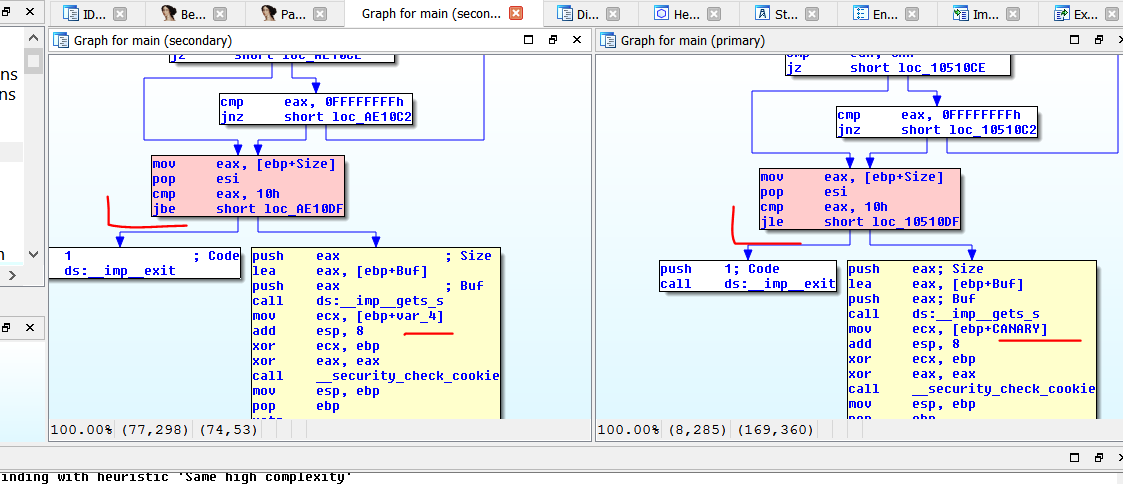This screenshot has width=1123, height=484.
Task: Click the Di... tab document icon
Action: point(565,14)
